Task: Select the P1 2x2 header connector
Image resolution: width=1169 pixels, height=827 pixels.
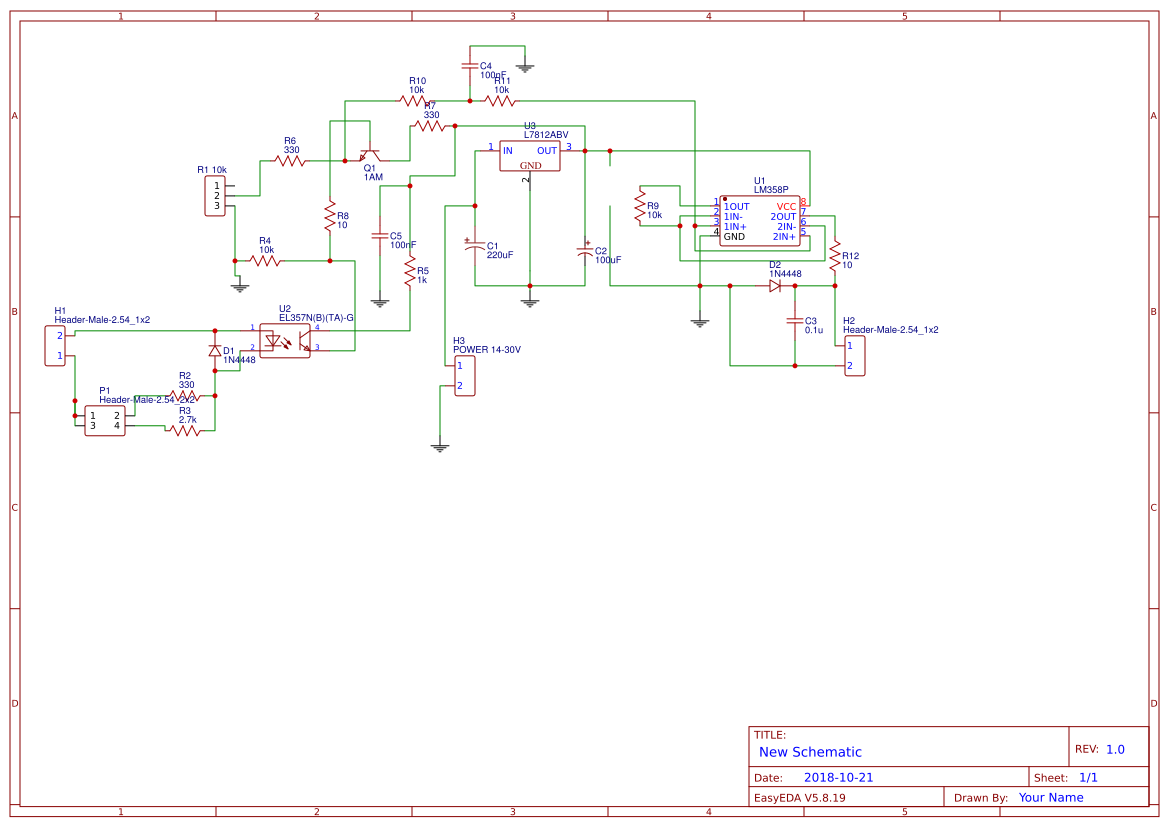Action: click(105, 421)
